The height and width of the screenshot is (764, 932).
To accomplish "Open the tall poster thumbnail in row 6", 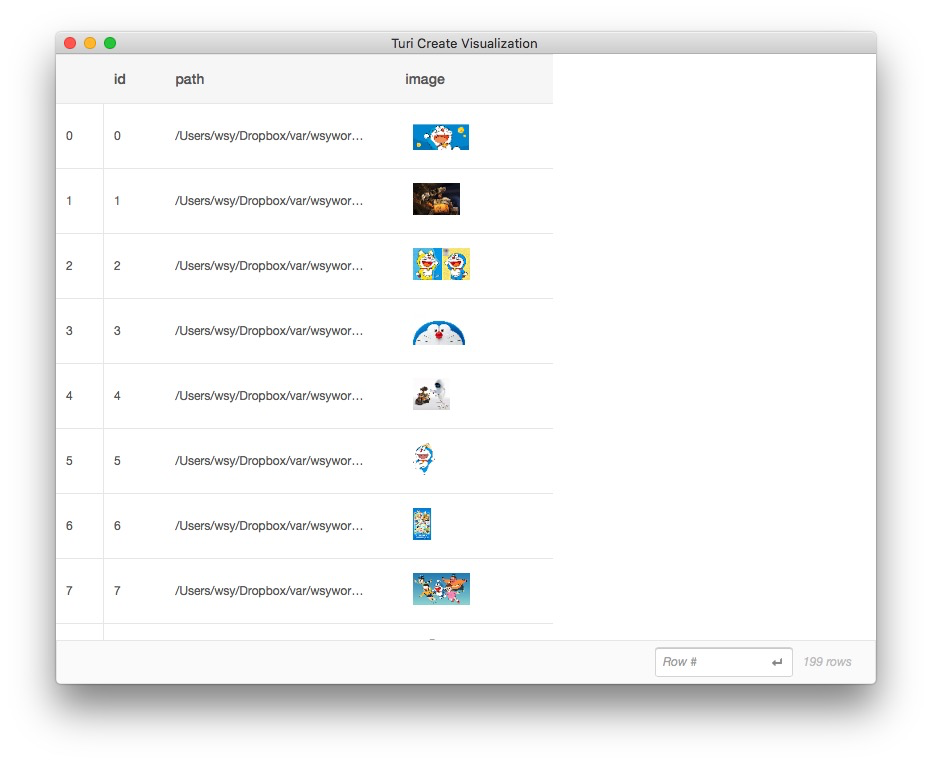I will click(x=421, y=524).
